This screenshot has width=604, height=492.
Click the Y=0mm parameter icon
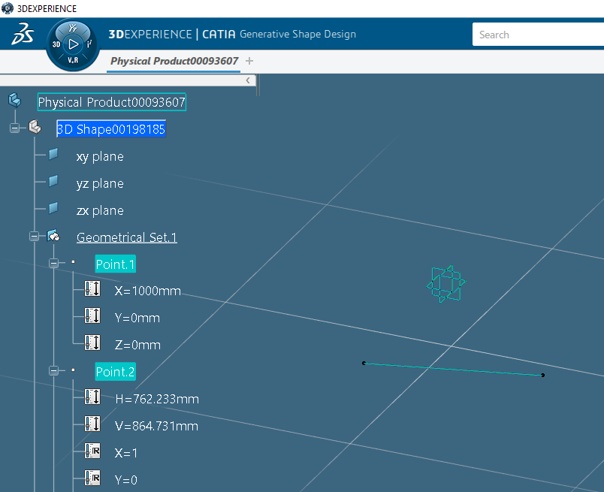[x=92, y=316]
